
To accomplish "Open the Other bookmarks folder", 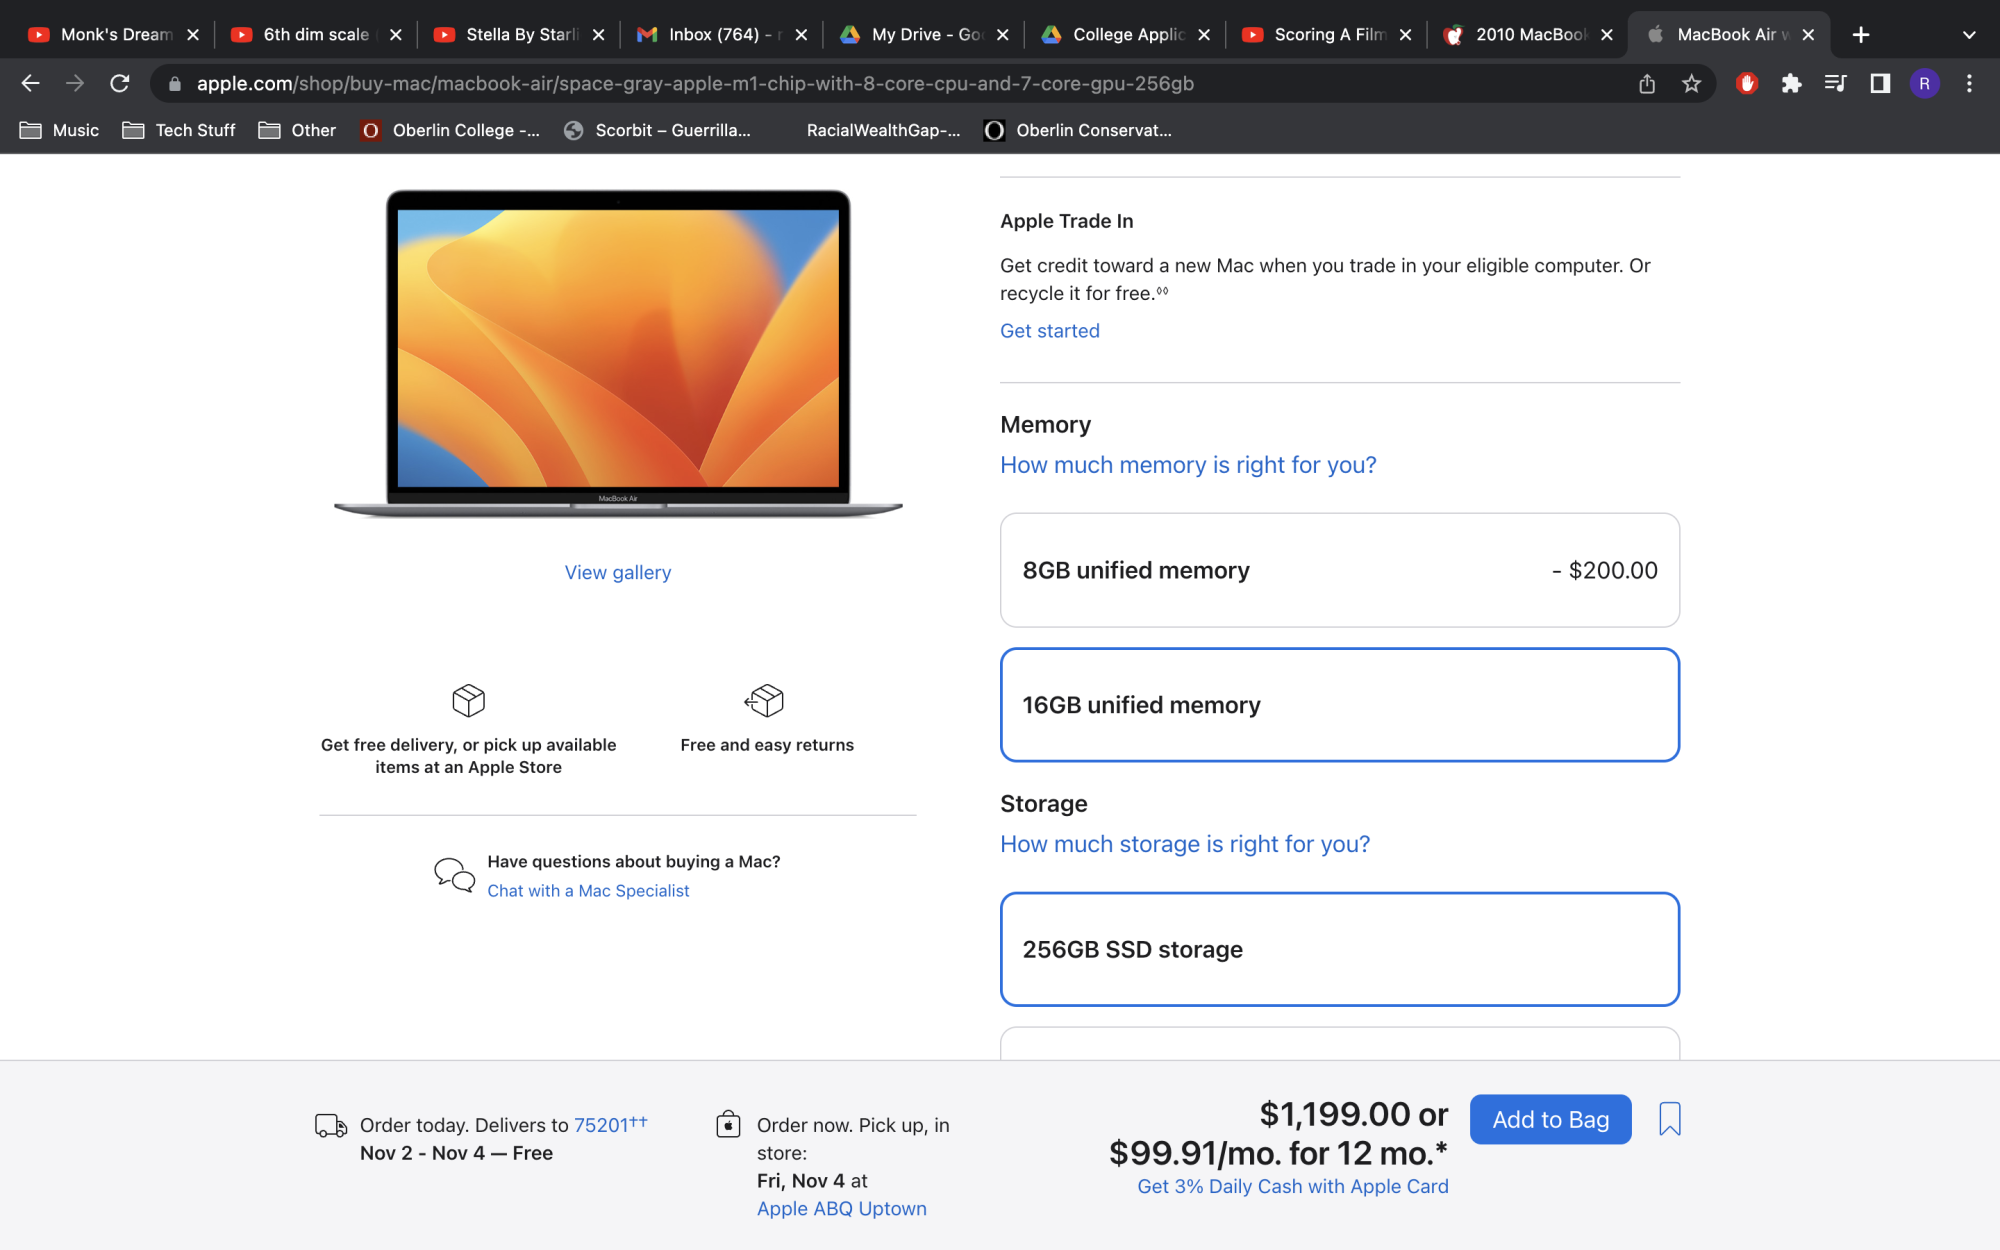I will [x=298, y=130].
